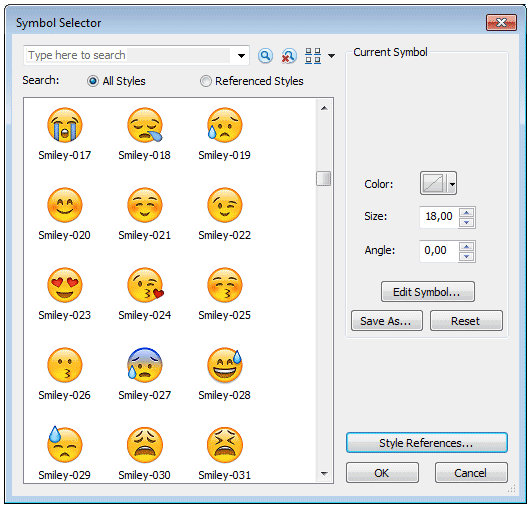
Task: Click the symbol list scroll up arrow
Action: [324, 108]
